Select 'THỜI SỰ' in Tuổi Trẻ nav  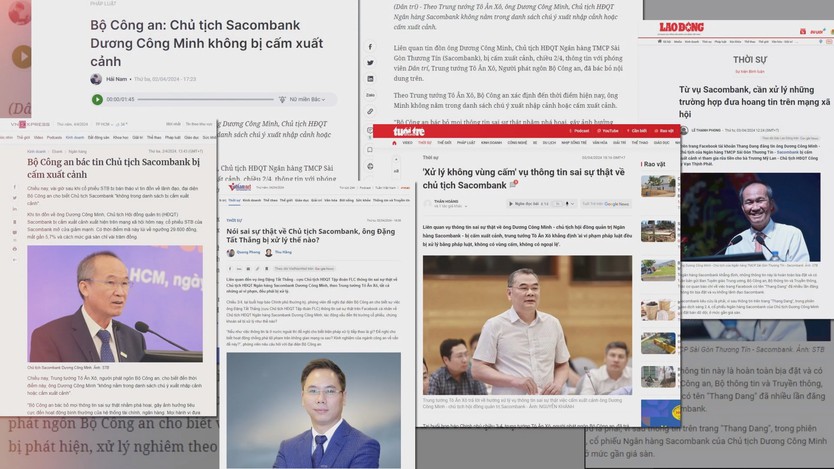[424, 143]
